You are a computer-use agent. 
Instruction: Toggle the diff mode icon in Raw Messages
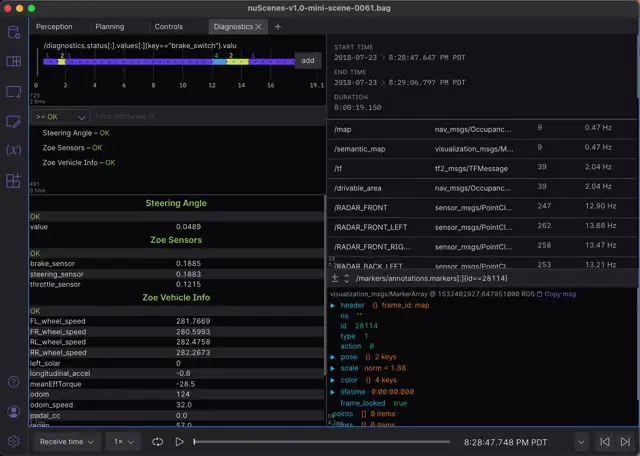click(335, 279)
